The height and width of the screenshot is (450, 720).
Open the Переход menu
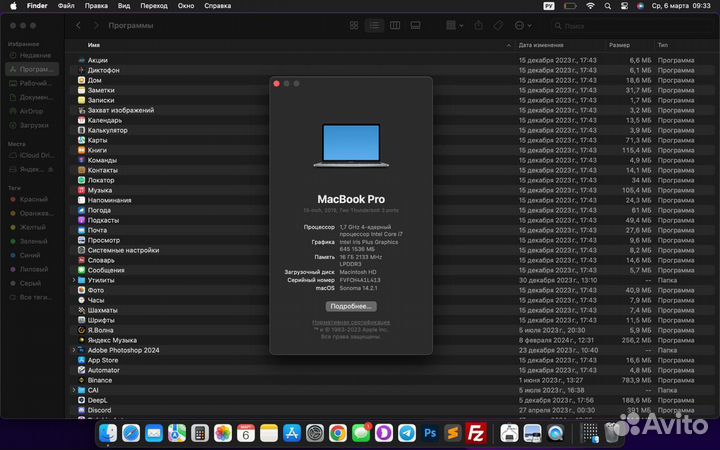pos(154,6)
